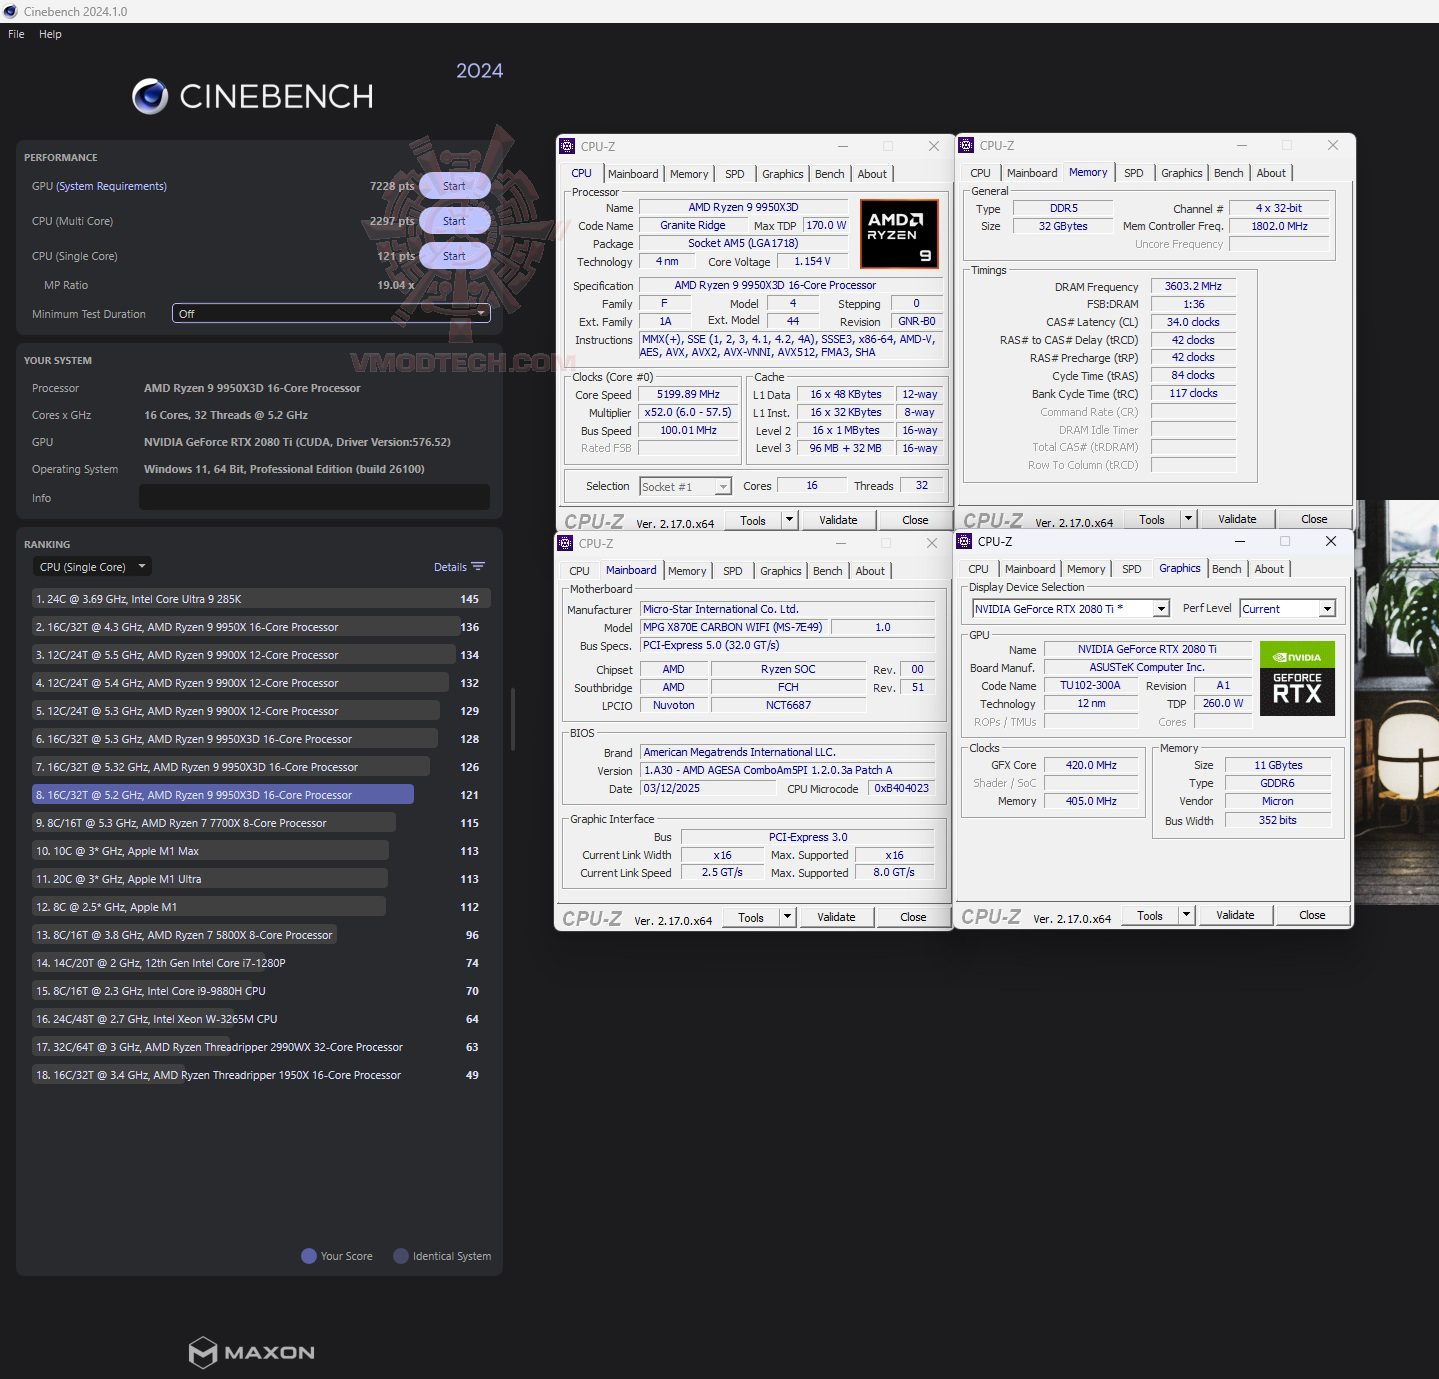Click the NVIDIA GeForce RTX logo in CPU-Z
The height and width of the screenshot is (1379, 1439).
coord(1297,678)
